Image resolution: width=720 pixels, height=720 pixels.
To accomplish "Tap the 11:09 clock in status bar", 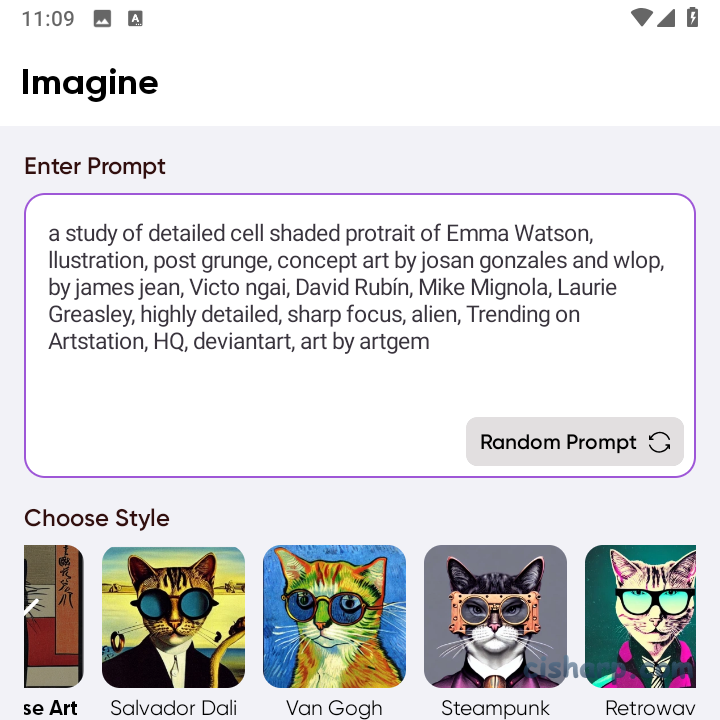I will pyautogui.click(x=48, y=19).
